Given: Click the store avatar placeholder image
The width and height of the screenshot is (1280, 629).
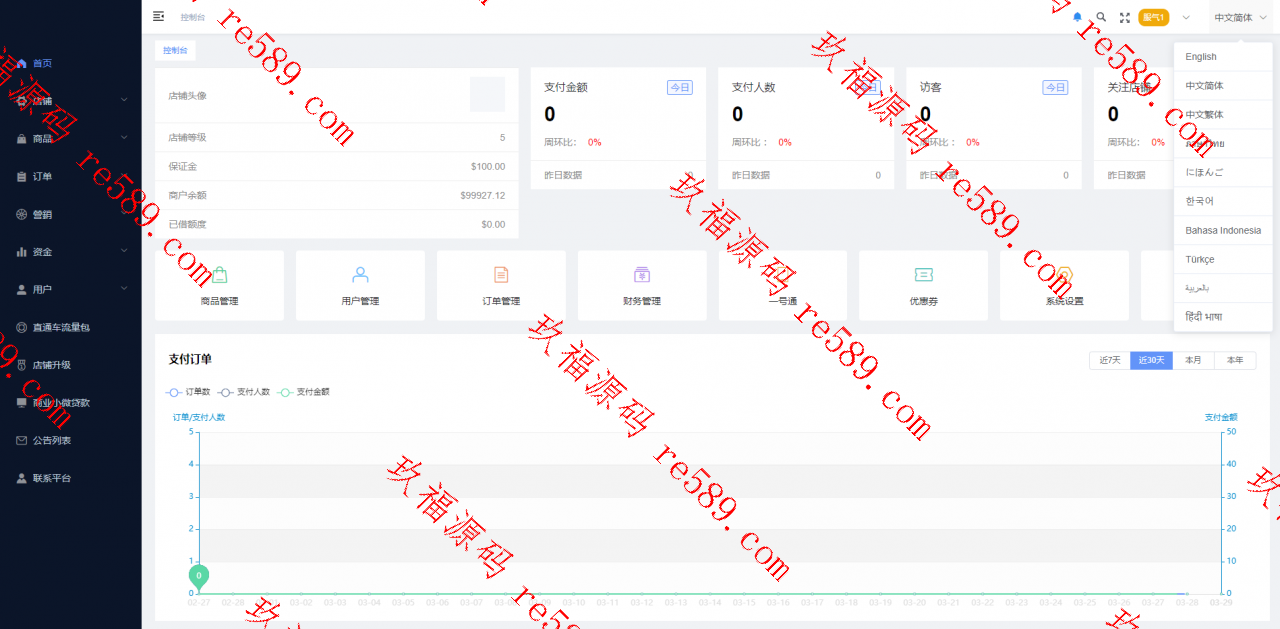Looking at the screenshot, I should pyautogui.click(x=487, y=95).
